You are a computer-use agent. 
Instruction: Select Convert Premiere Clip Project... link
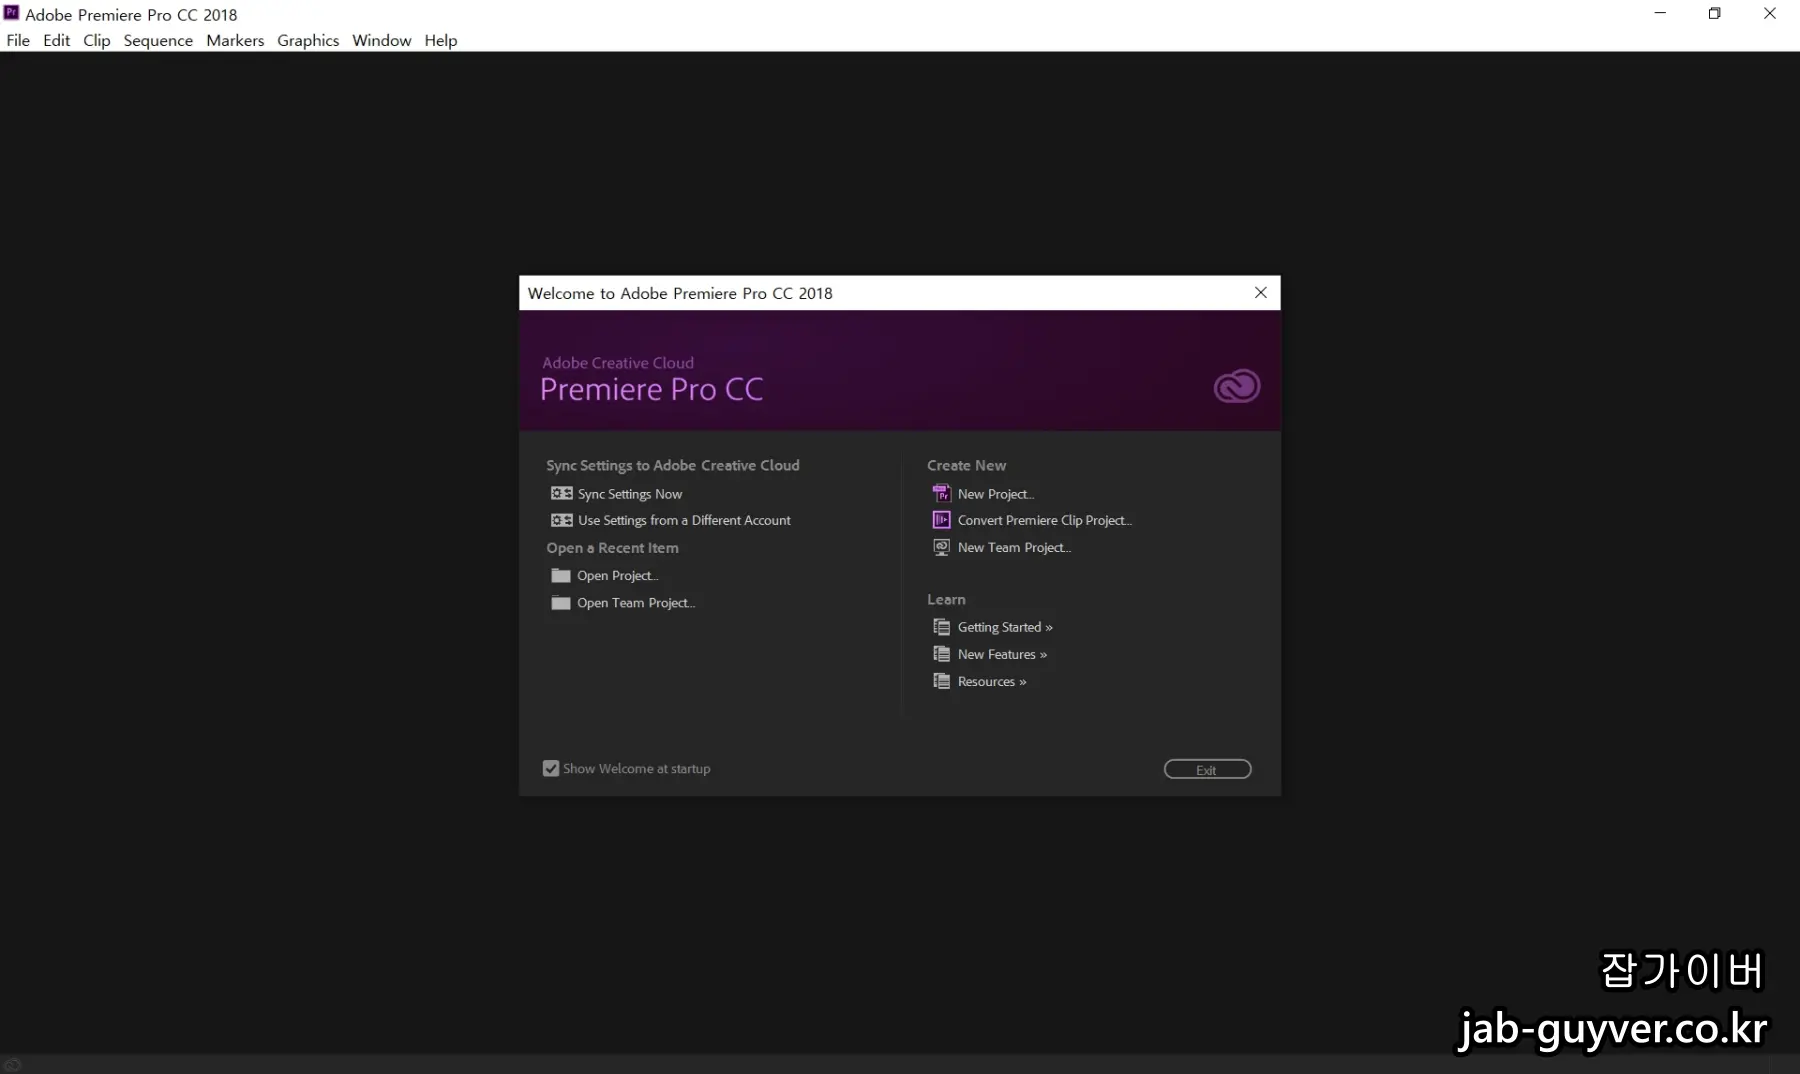coord(1045,520)
